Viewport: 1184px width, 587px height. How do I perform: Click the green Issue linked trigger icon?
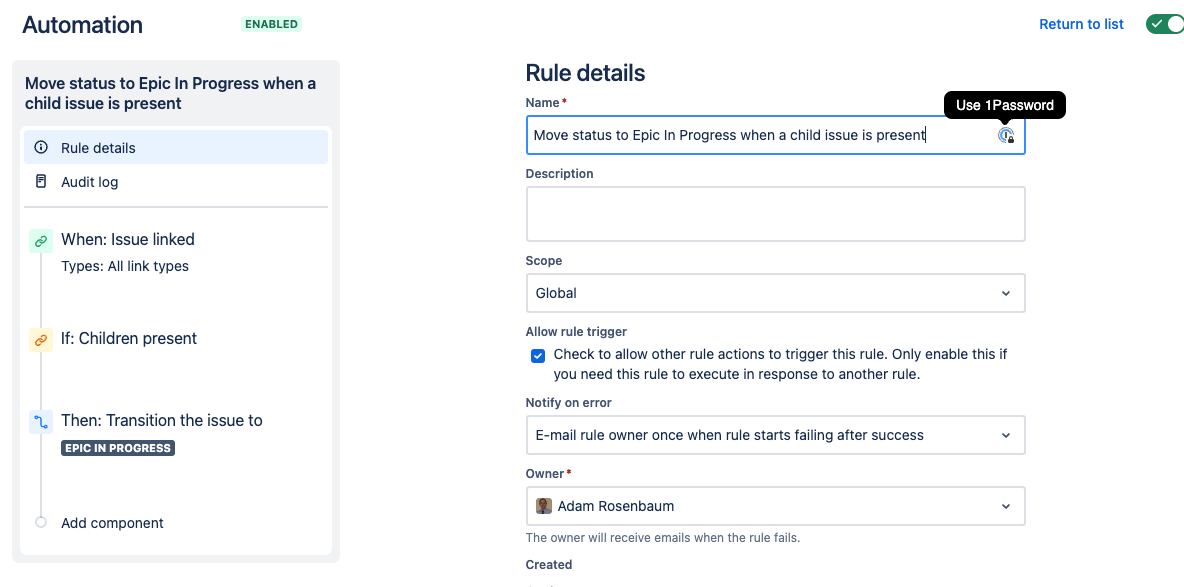[x=41, y=241]
